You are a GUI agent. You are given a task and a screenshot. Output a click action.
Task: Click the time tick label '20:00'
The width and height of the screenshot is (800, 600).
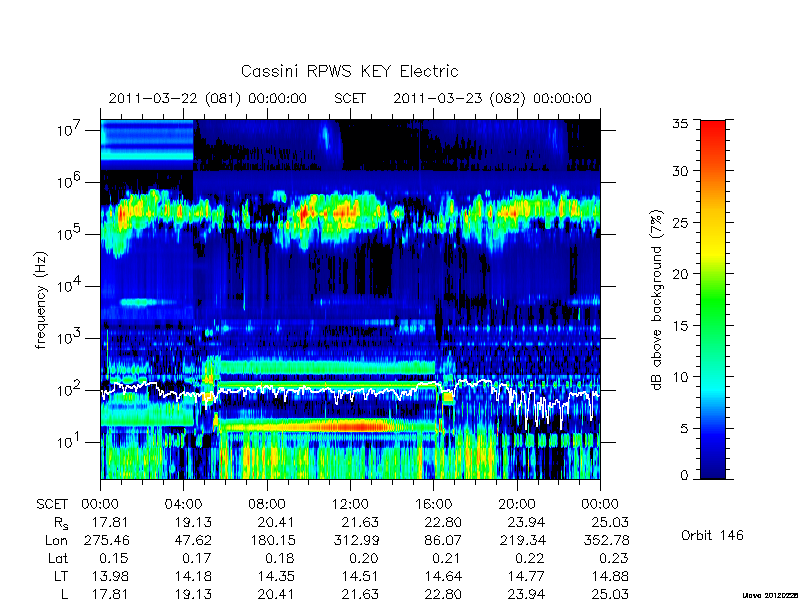517,504
